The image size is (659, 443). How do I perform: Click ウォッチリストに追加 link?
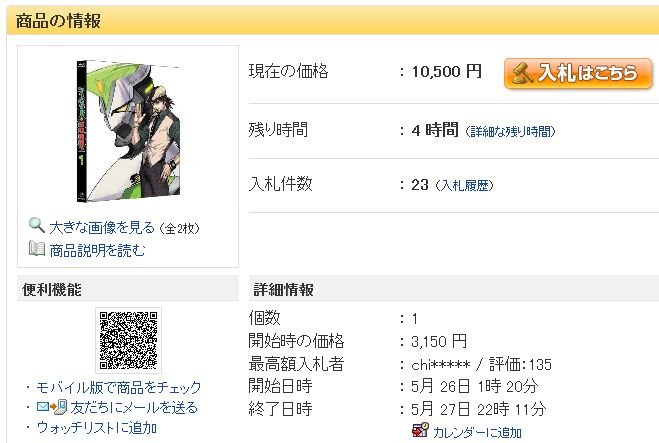pyautogui.click(x=97, y=428)
